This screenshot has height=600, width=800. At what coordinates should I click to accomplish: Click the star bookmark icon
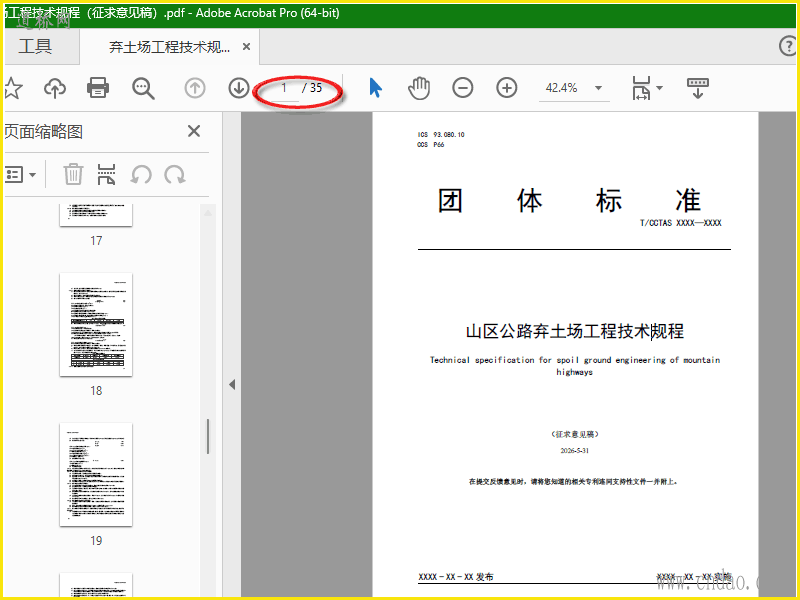click(x=12, y=88)
